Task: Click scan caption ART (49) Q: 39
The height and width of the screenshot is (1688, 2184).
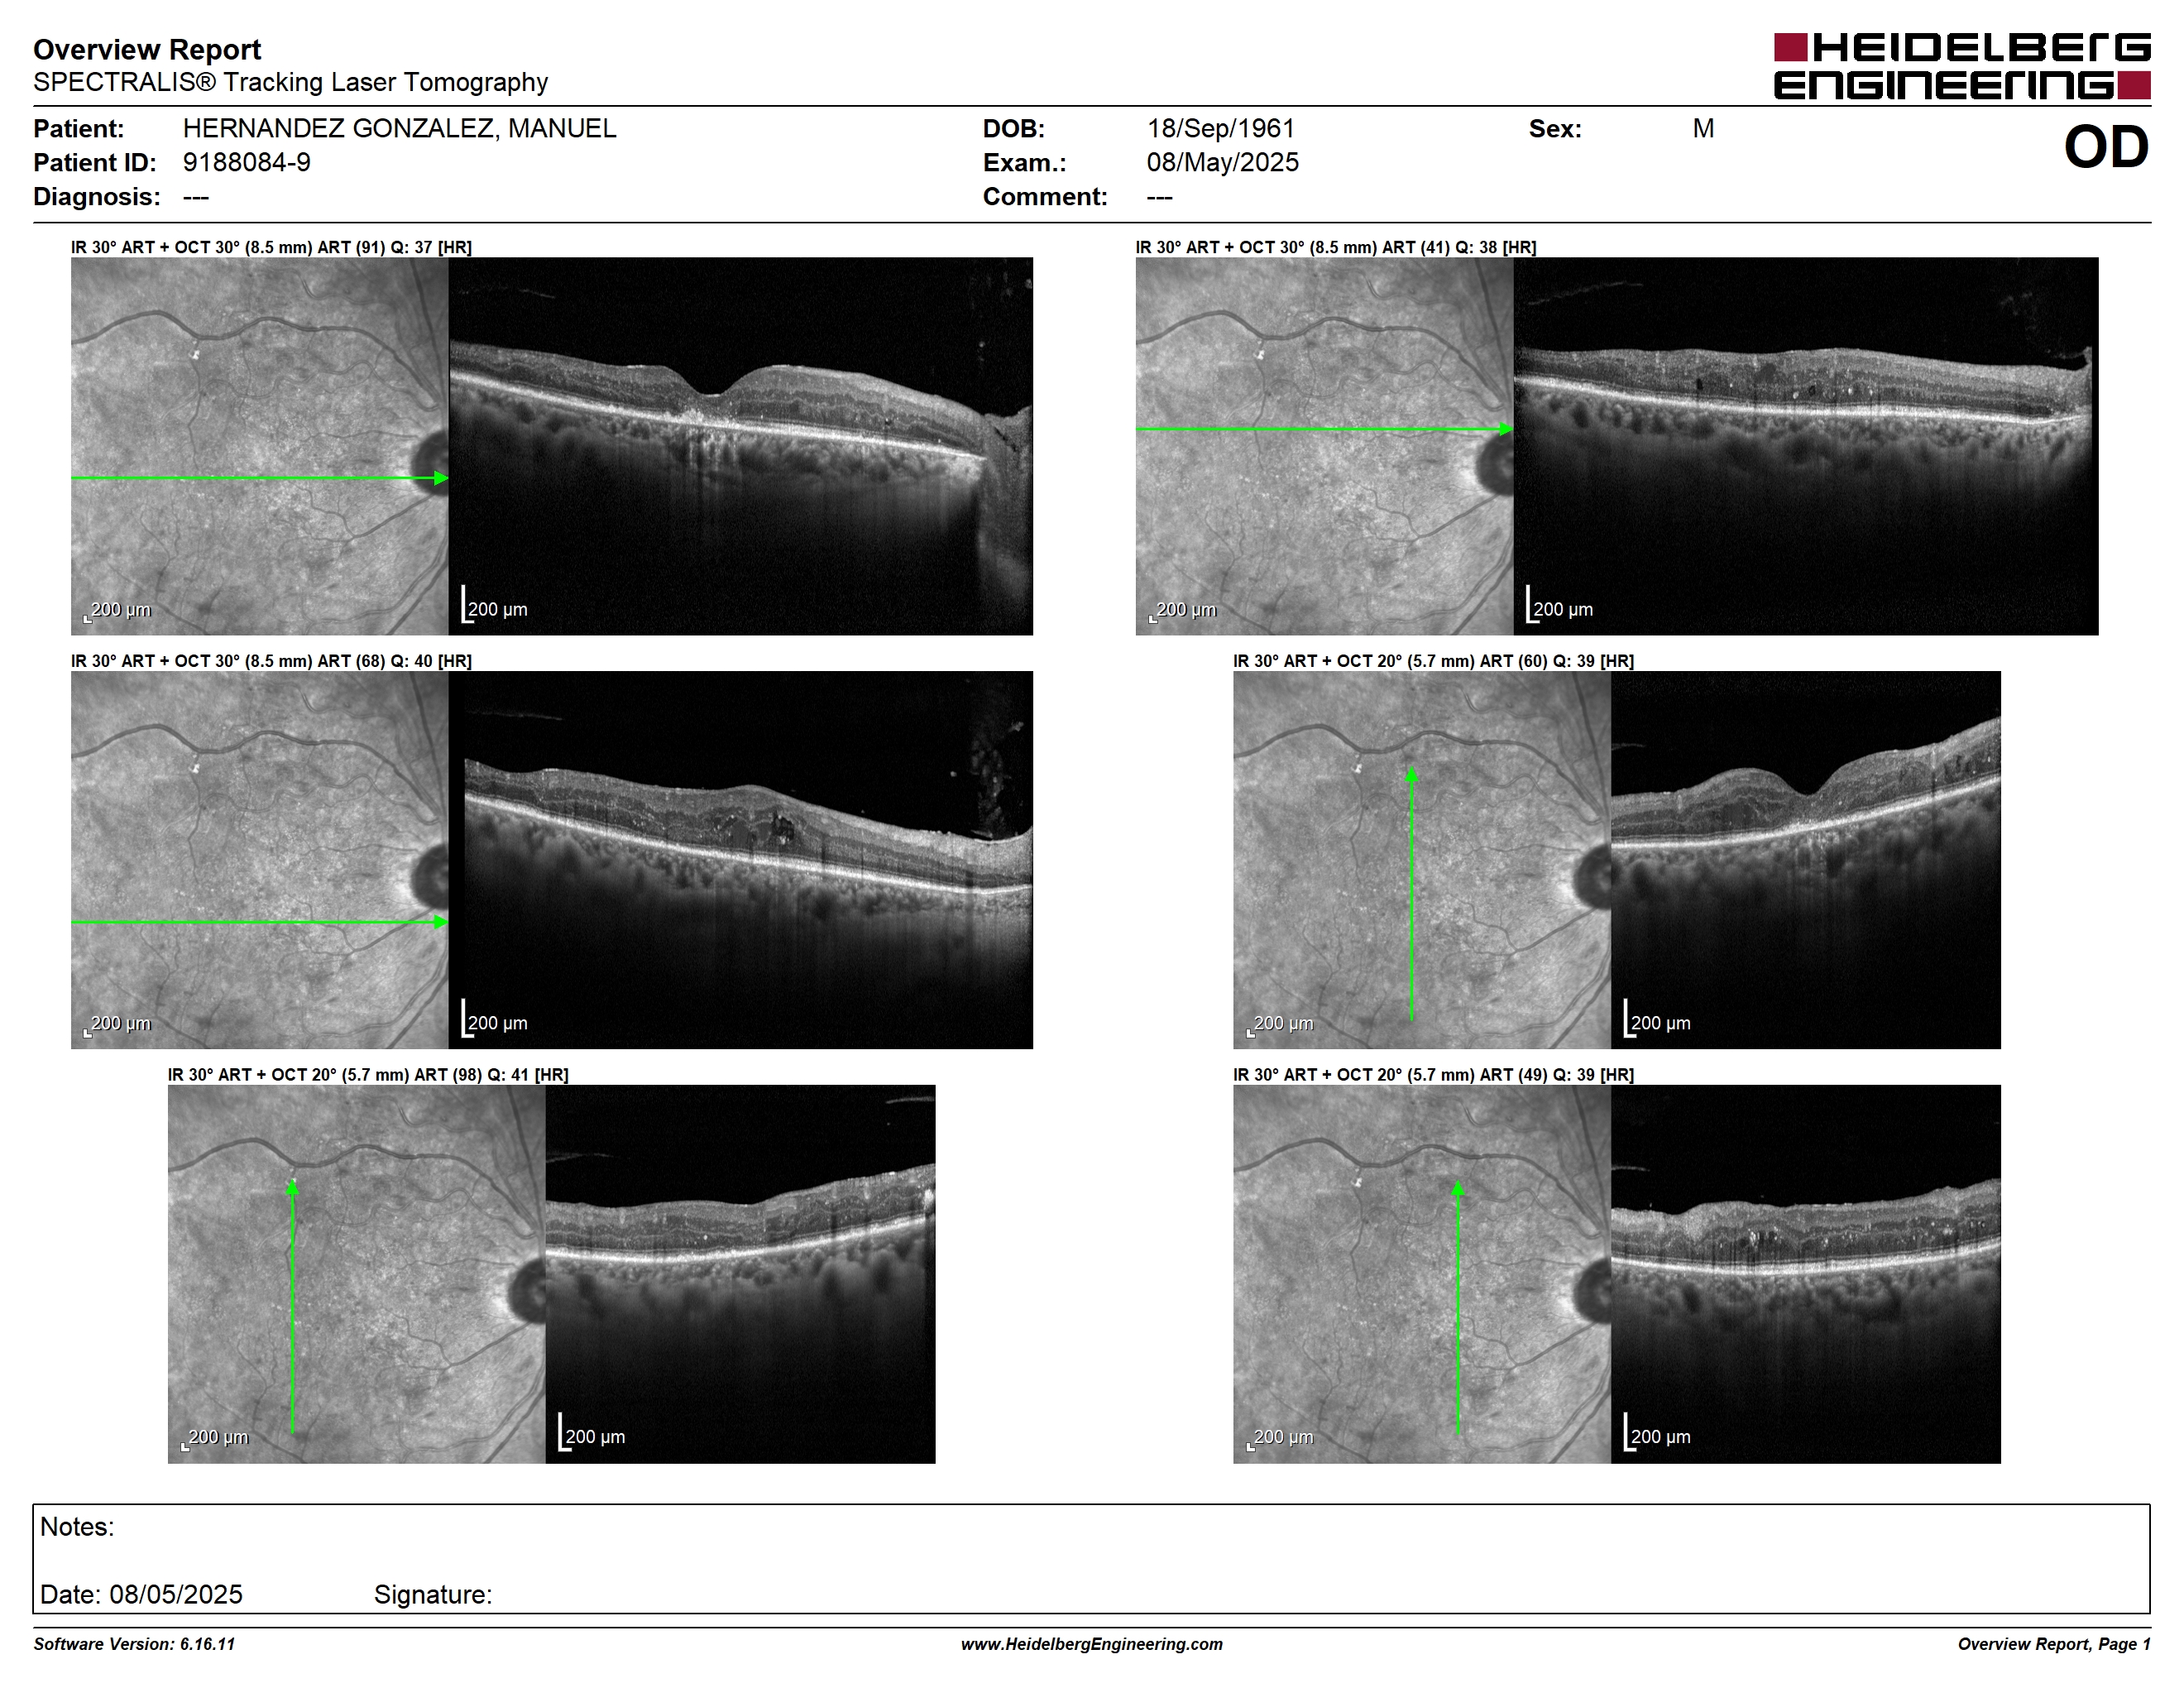Action: [1433, 1075]
